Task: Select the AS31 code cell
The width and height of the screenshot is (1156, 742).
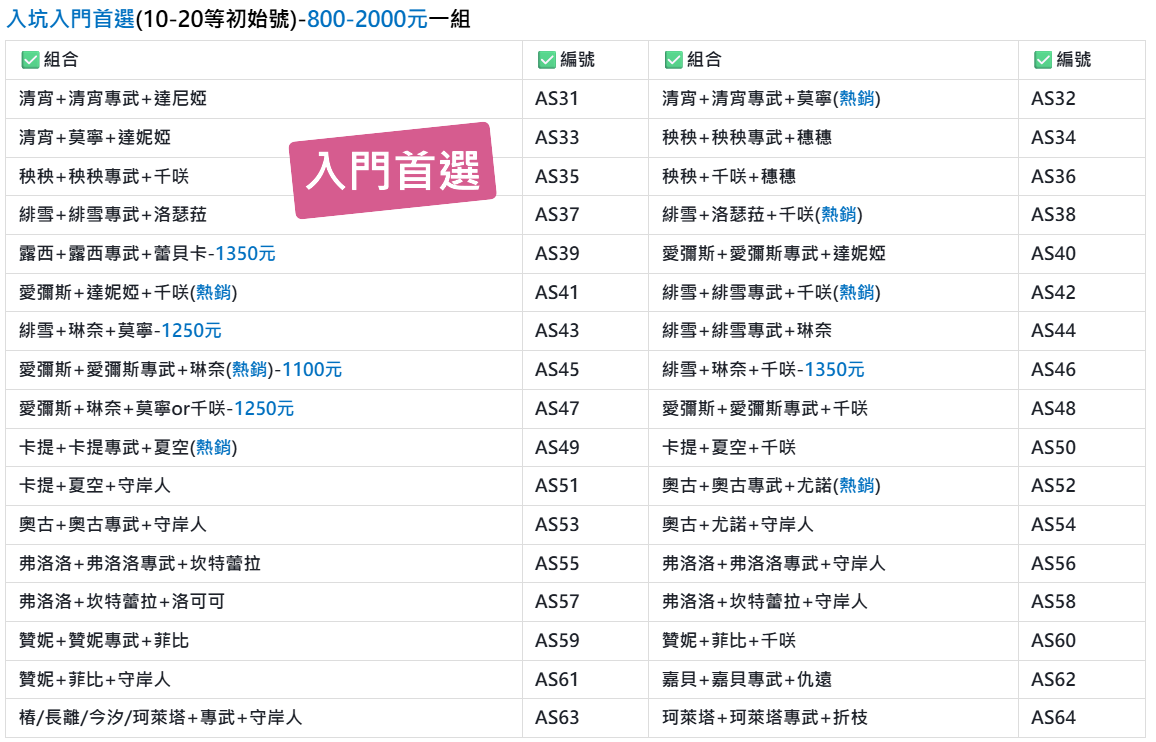Action: (585, 99)
